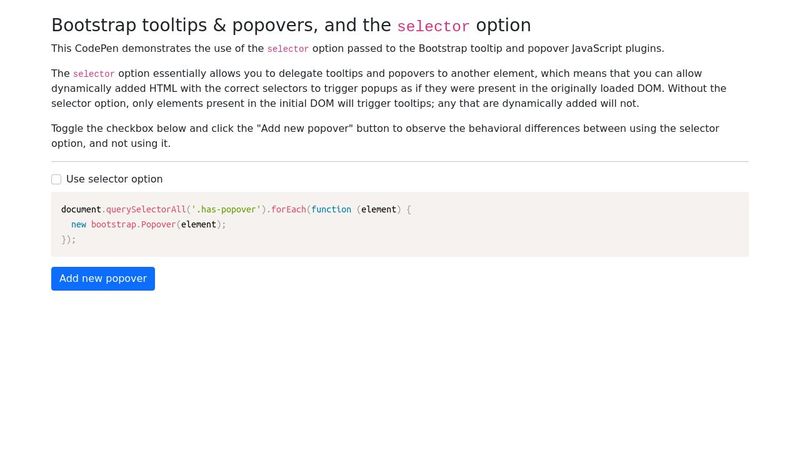Click the document token starting the code
This screenshot has height=450, width=800.
click(x=81, y=209)
